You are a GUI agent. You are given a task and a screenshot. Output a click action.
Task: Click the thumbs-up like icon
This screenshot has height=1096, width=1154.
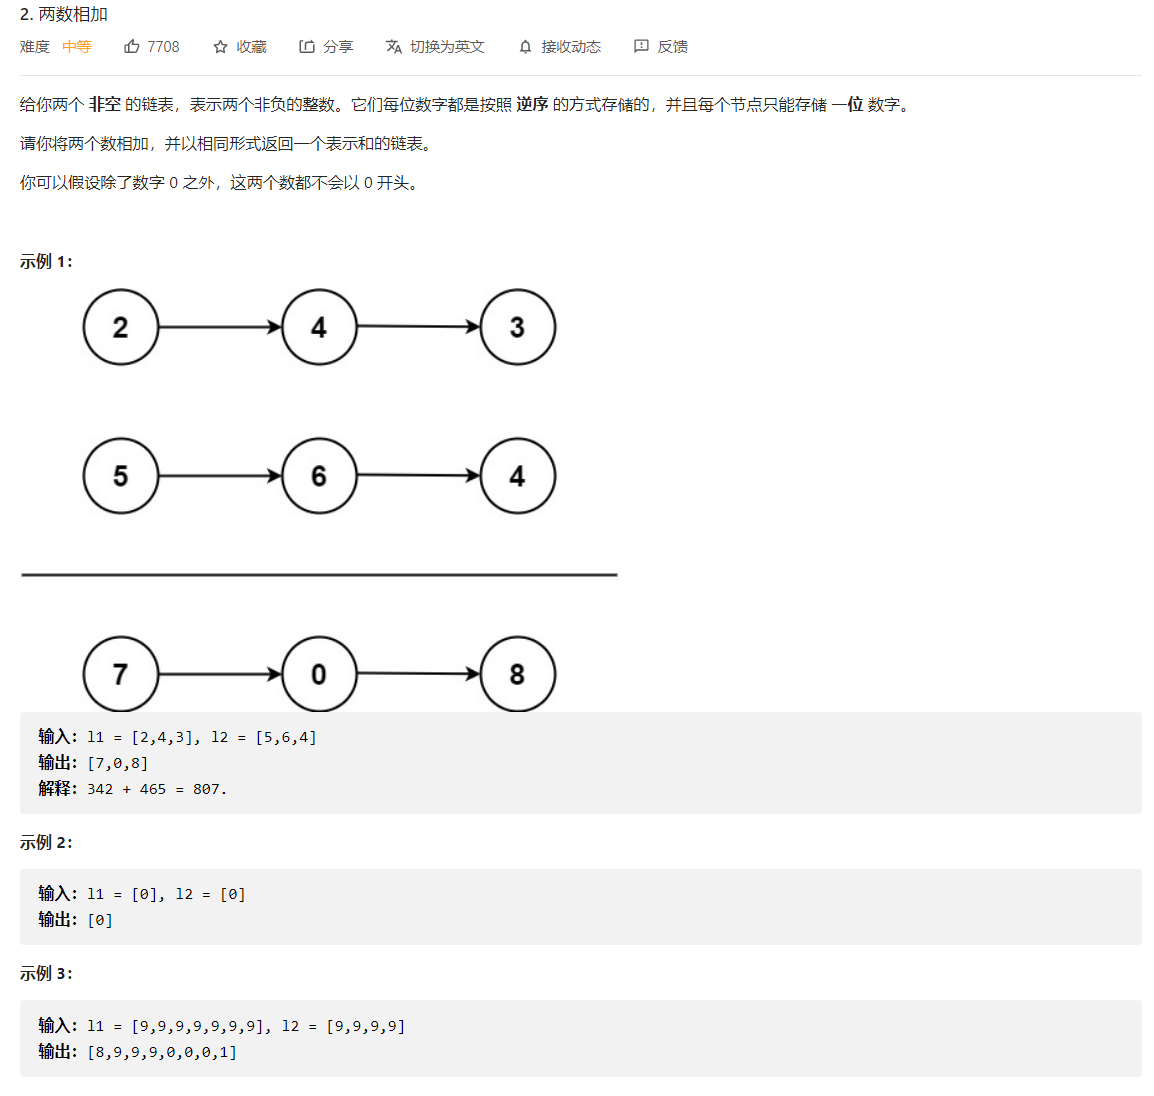(x=132, y=47)
